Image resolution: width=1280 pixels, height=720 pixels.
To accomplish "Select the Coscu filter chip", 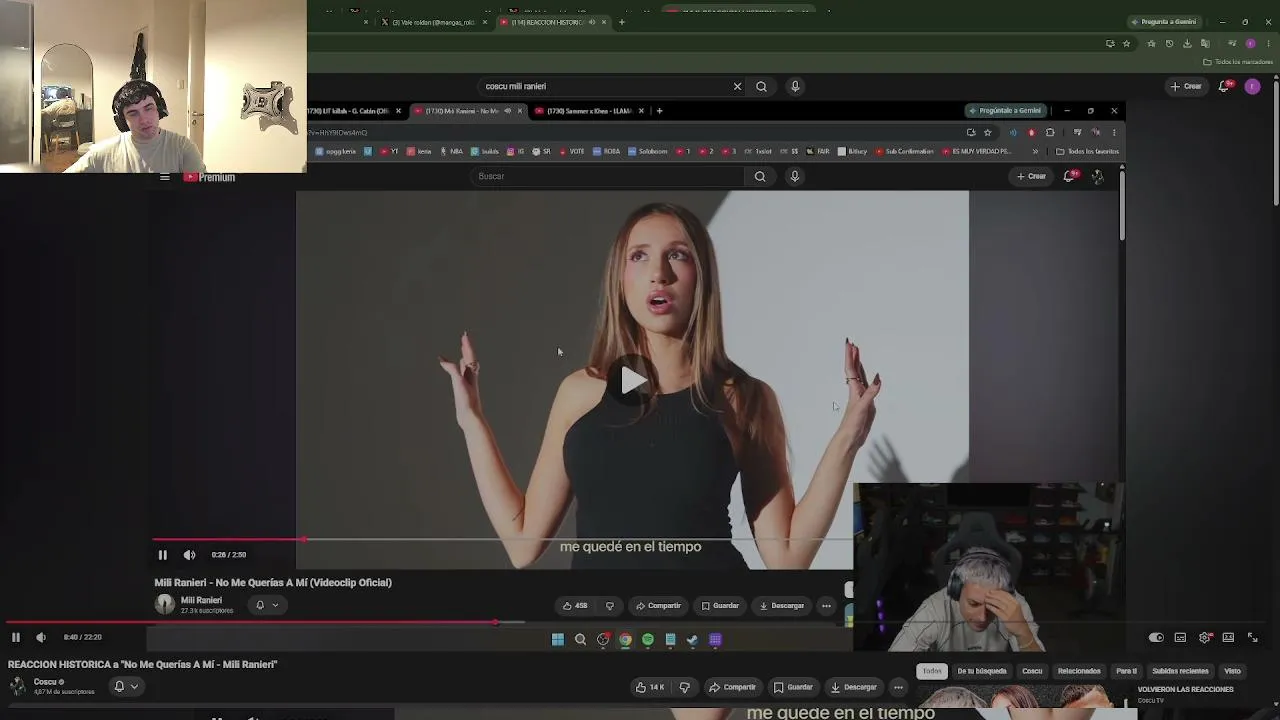I will [x=1032, y=671].
